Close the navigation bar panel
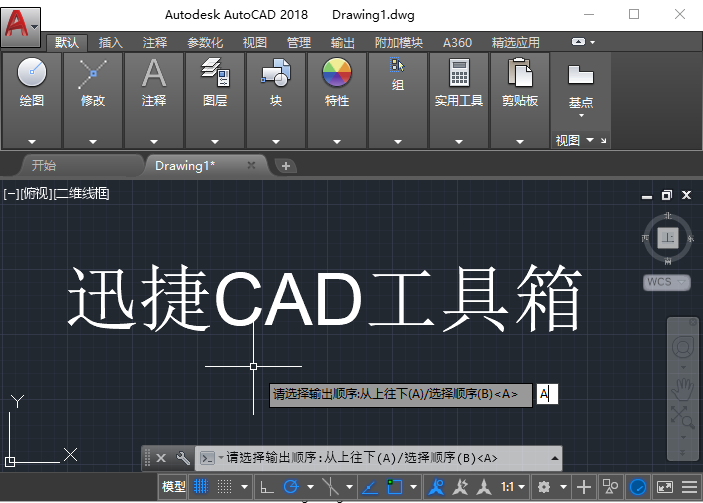This screenshot has width=703, height=503. click(x=693, y=322)
